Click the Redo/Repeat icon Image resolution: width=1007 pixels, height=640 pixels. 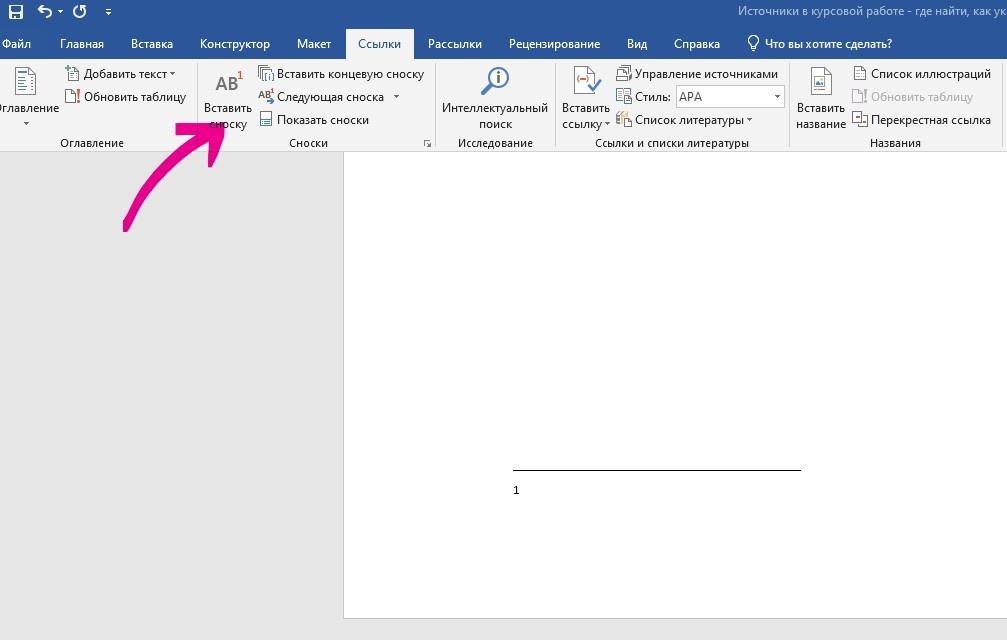point(80,12)
